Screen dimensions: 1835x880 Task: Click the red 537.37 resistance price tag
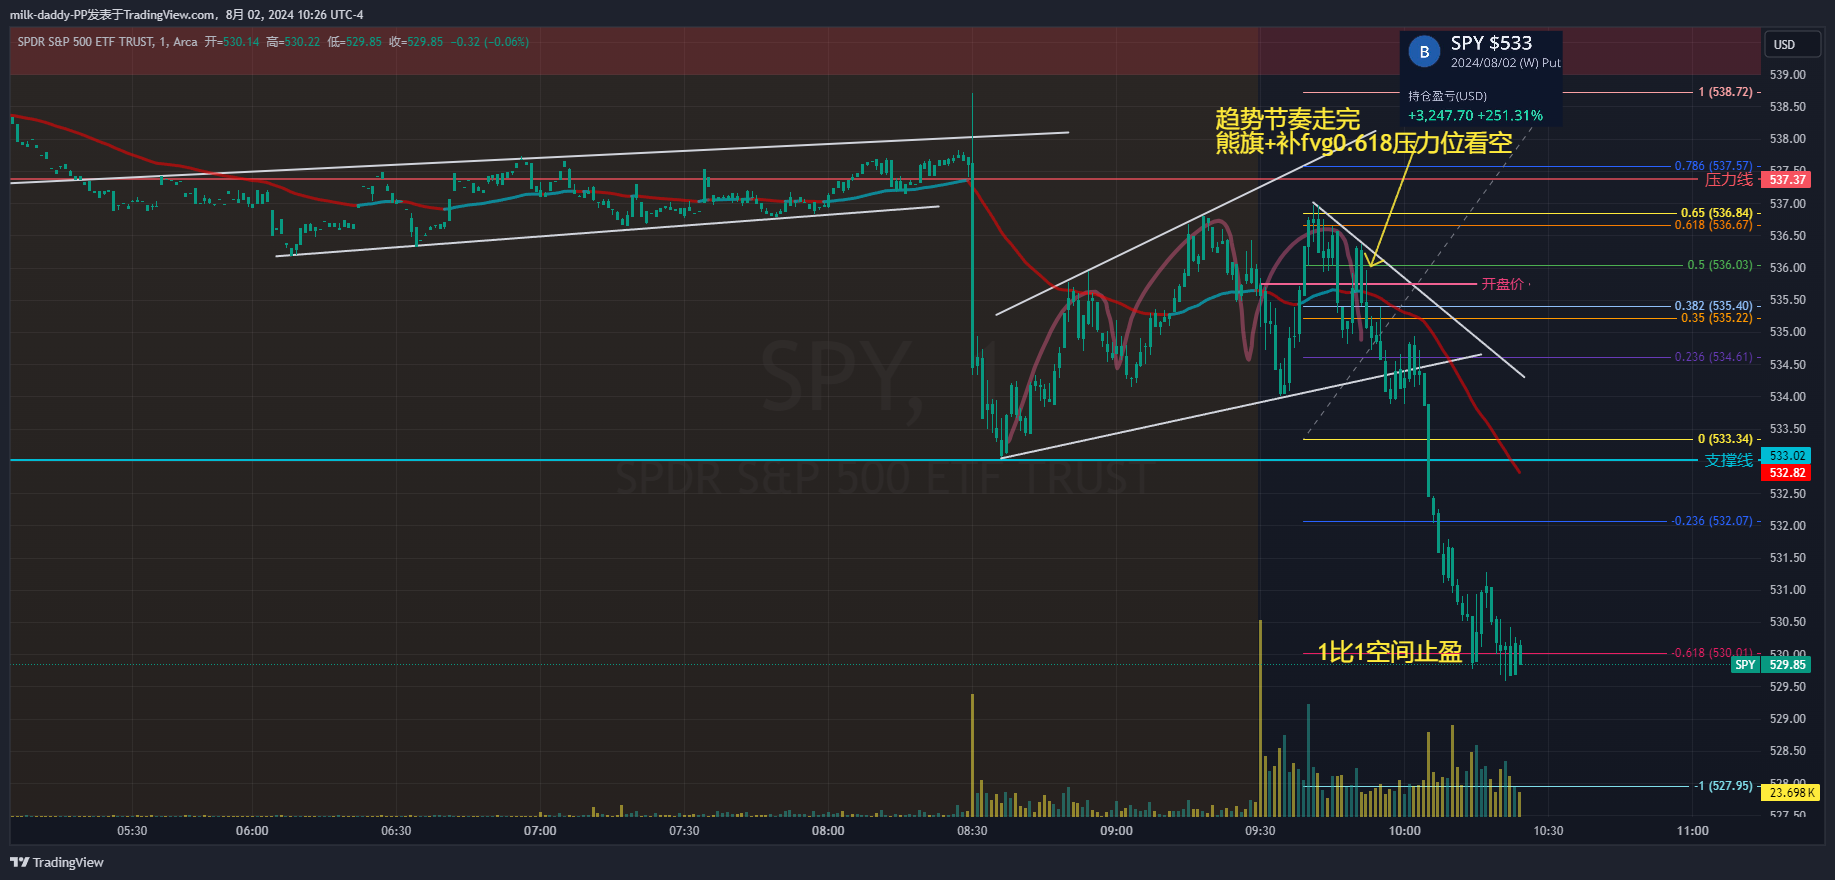pyautogui.click(x=1787, y=180)
